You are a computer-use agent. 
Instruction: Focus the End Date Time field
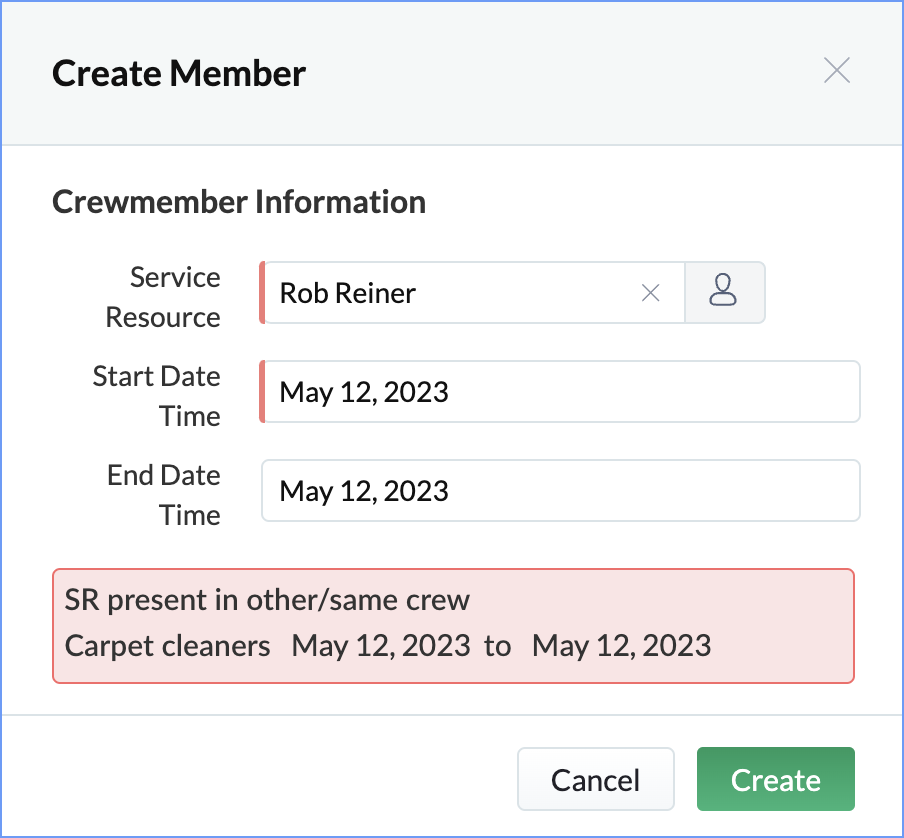(x=560, y=491)
